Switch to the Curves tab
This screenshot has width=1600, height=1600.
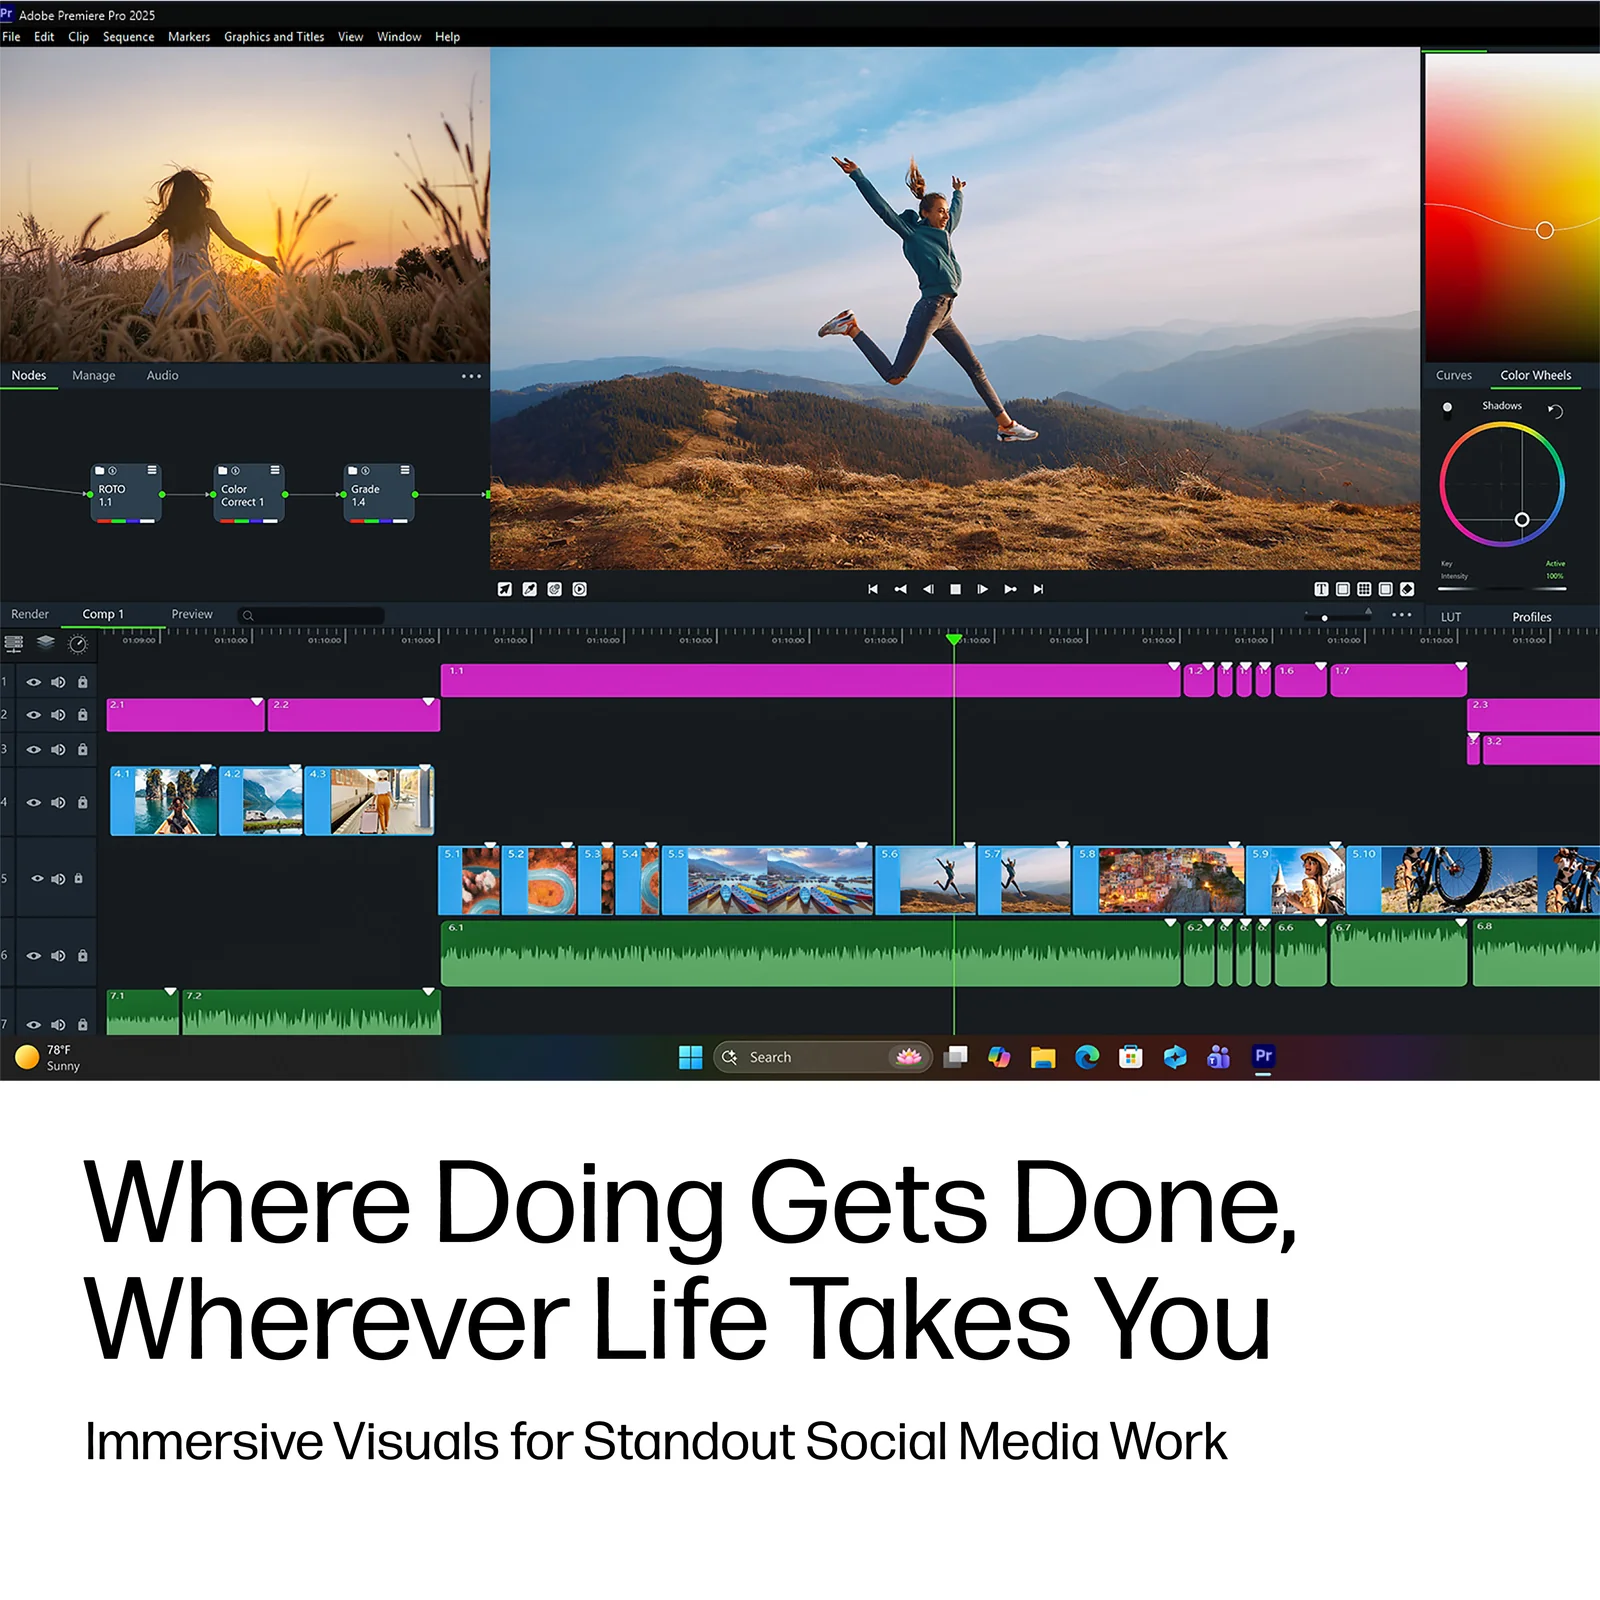pos(1453,375)
